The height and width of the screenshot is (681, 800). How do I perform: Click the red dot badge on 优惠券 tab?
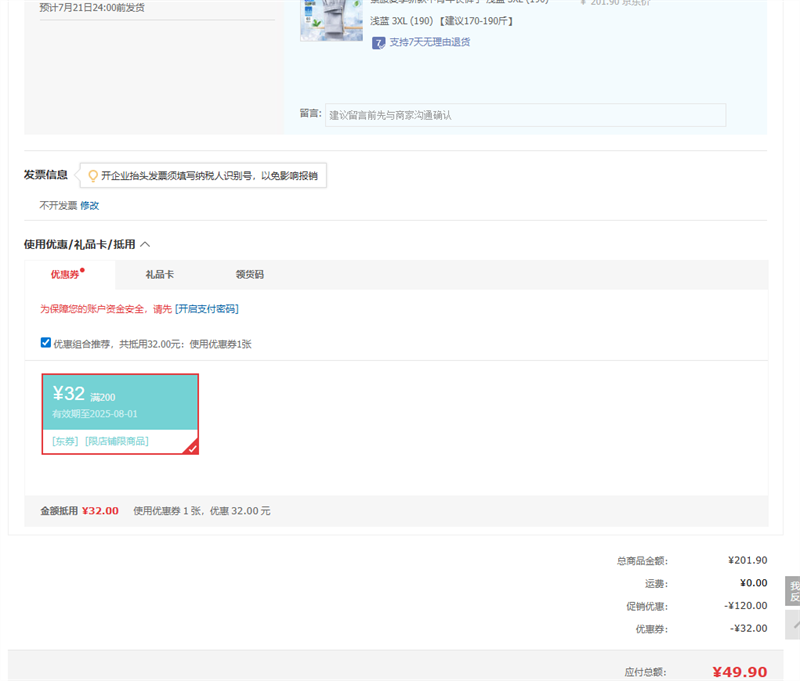85,267
